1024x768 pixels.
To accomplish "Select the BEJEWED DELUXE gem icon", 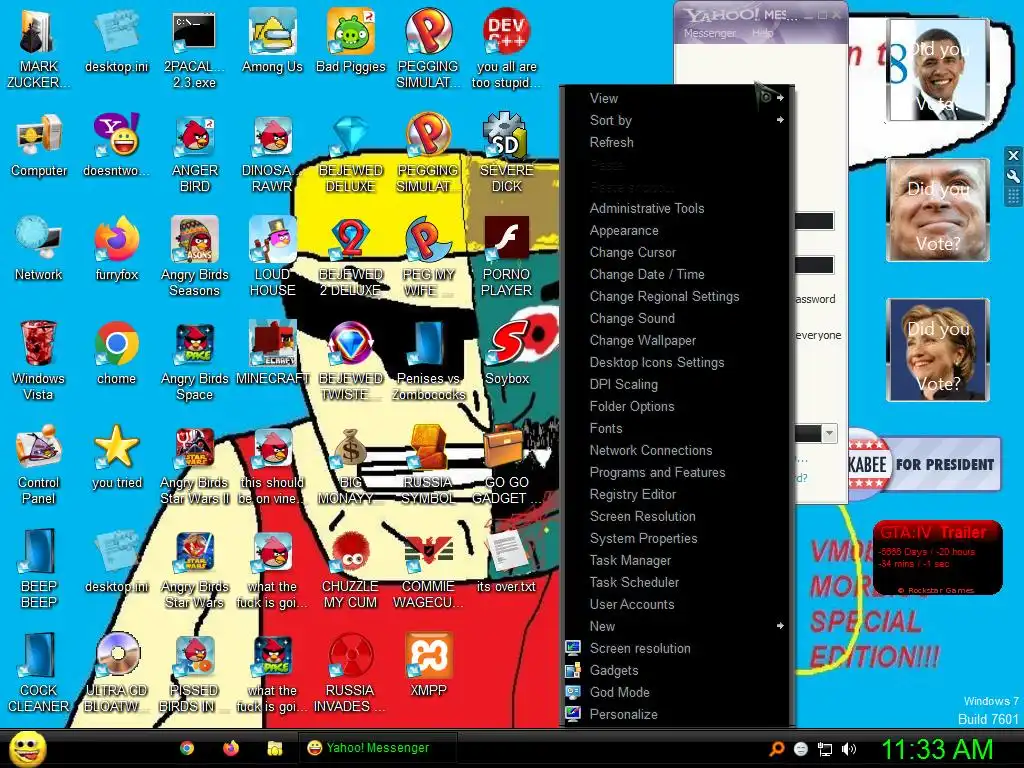I will pyautogui.click(x=351, y=153).
